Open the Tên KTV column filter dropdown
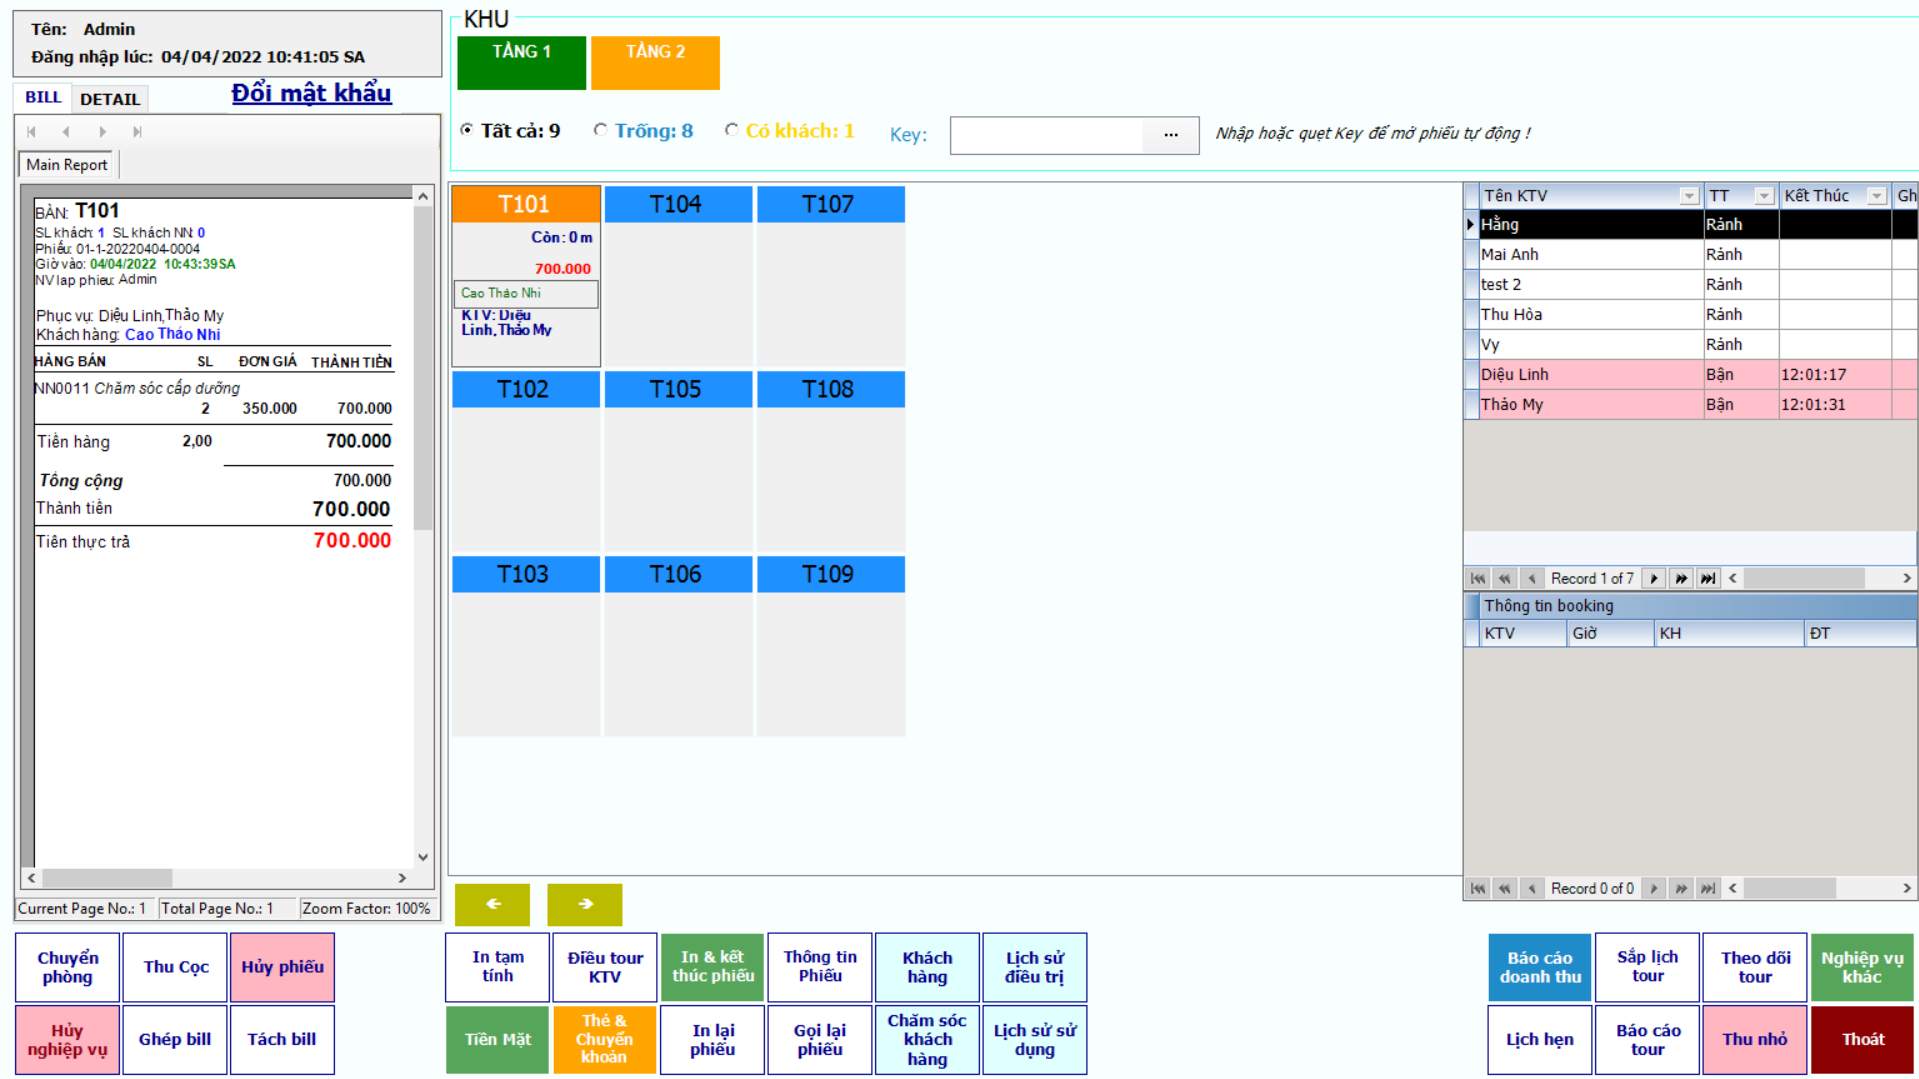 click(1688, 196)
